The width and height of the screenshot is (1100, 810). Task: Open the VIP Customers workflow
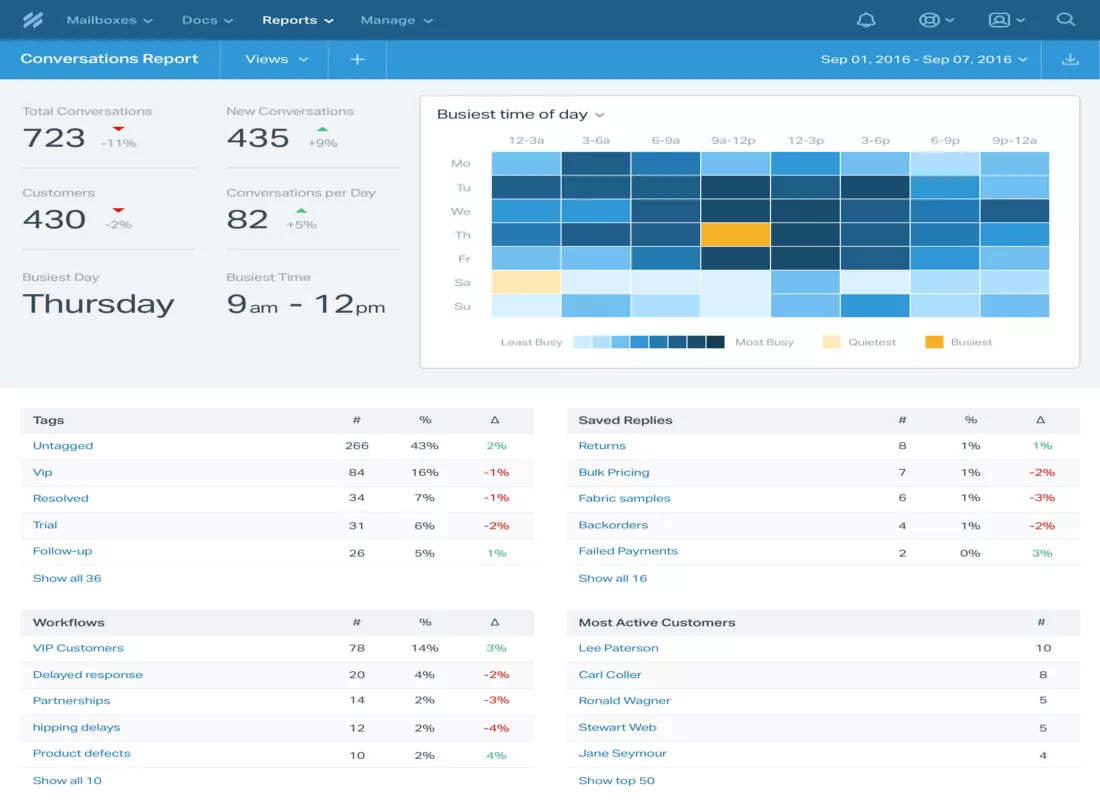pyautogui.click(x=78, y=648)
